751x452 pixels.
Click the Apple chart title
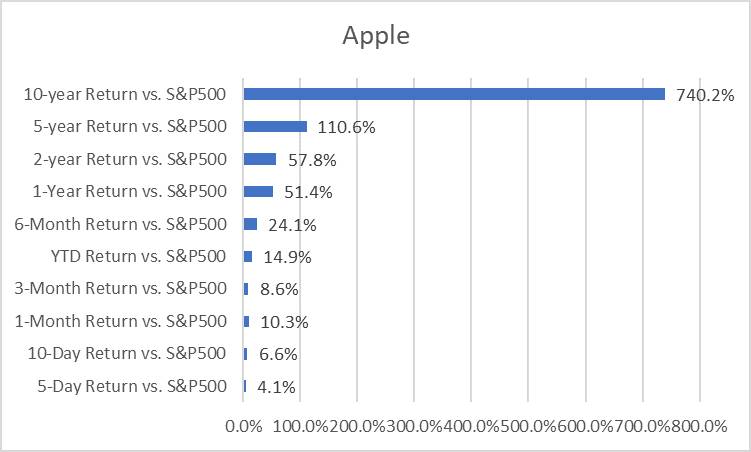(376, 36)
